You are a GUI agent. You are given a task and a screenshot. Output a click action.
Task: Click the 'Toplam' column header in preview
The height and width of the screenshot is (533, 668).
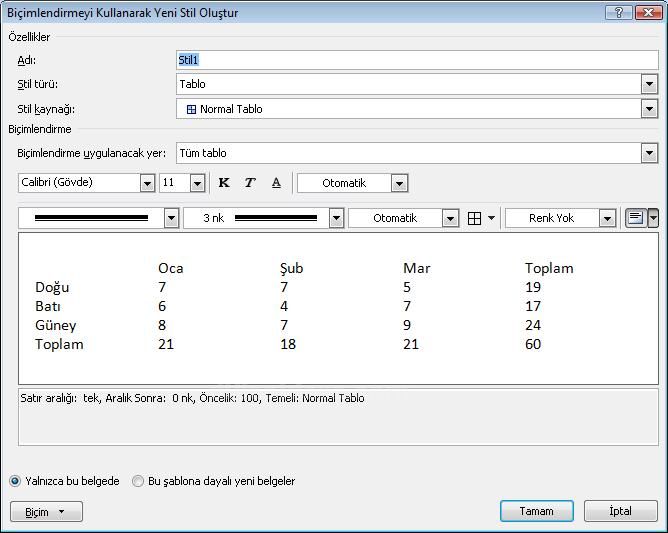tap(549, 268)
